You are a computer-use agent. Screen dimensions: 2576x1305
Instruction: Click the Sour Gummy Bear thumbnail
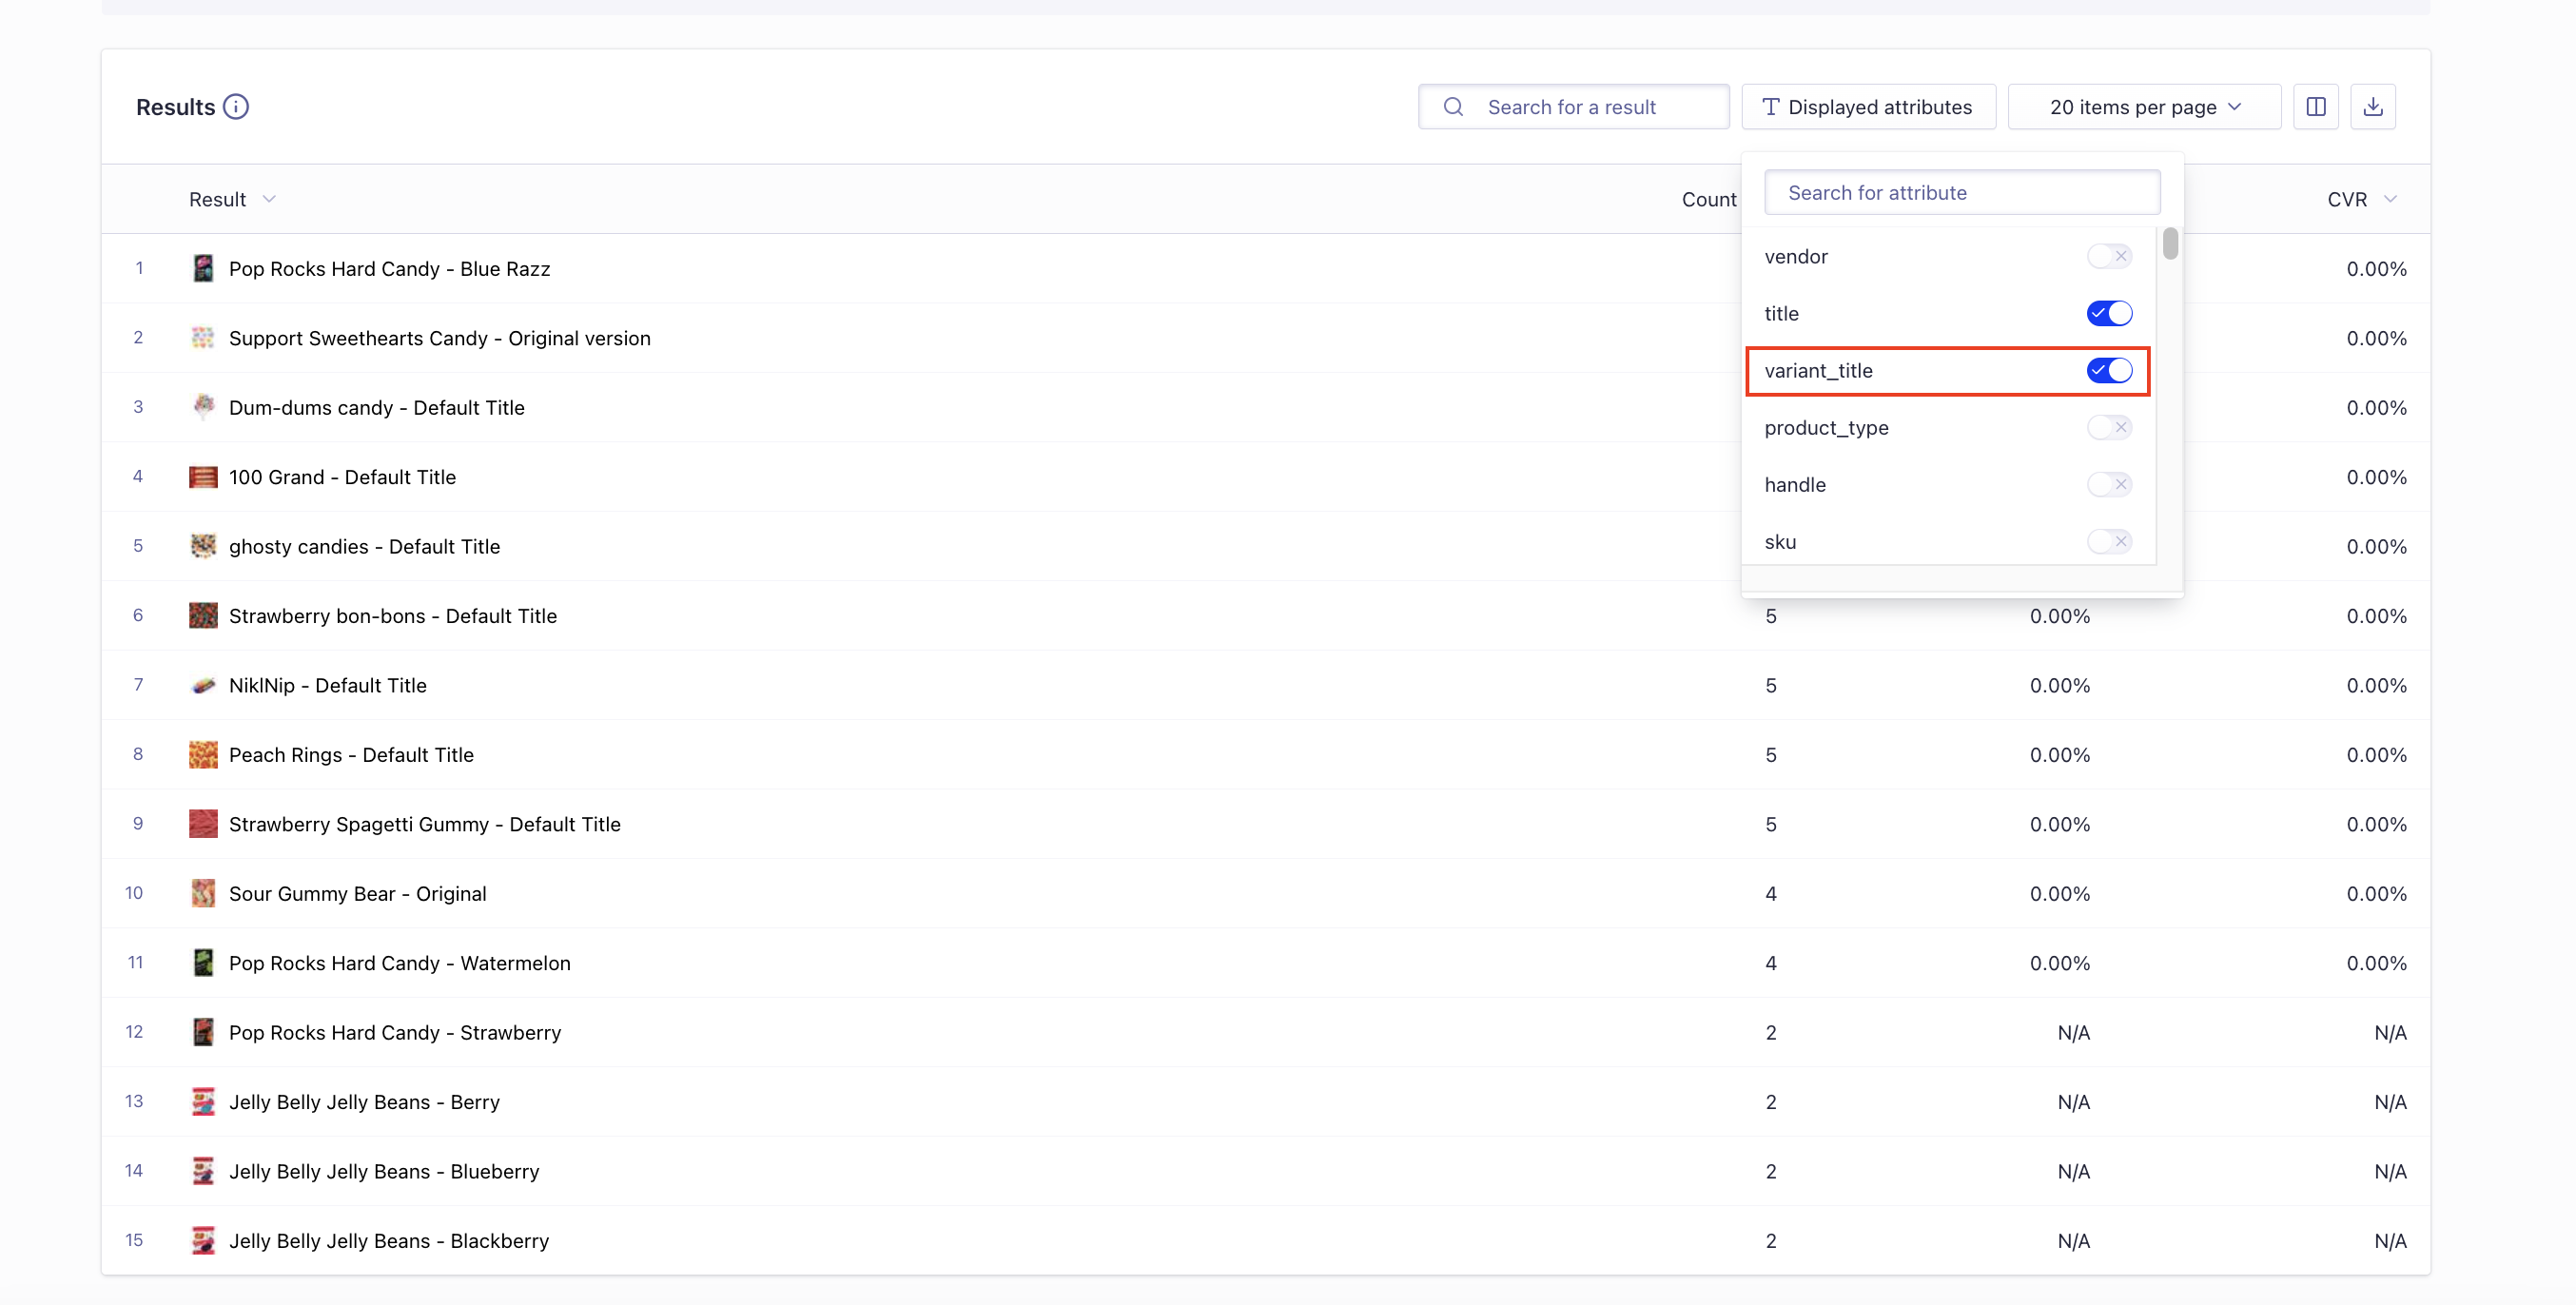coord(203,894)
